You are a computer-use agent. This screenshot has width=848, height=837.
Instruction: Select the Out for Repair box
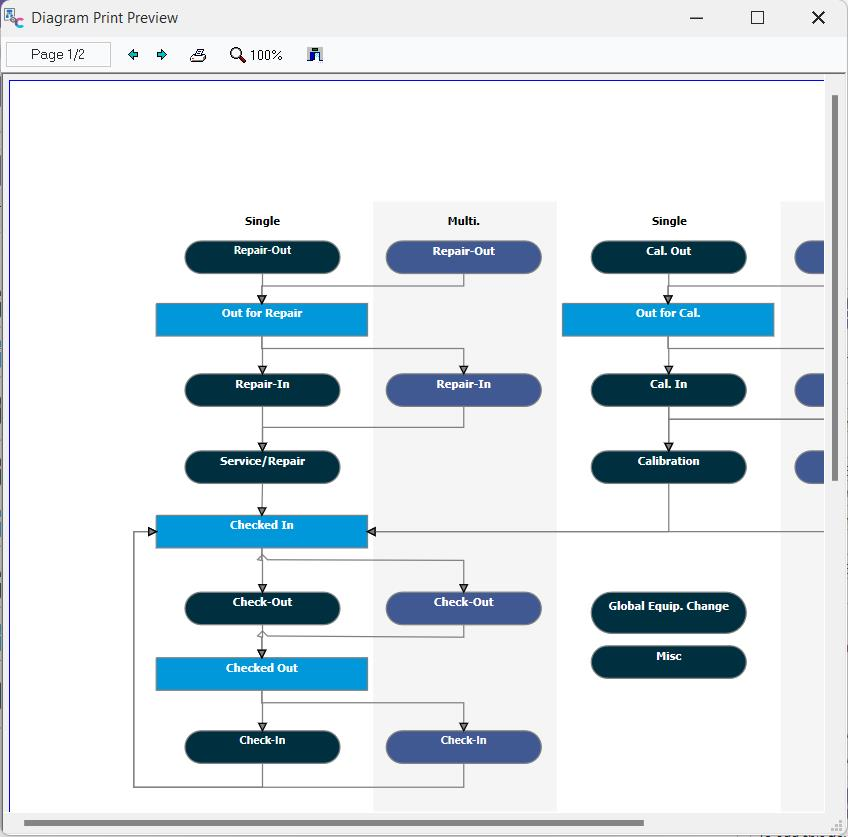[262, 320]
